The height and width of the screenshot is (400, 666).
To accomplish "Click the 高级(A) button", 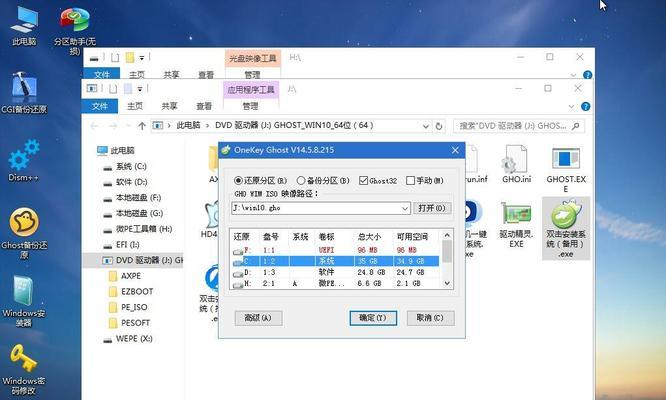I will [258, 318].
